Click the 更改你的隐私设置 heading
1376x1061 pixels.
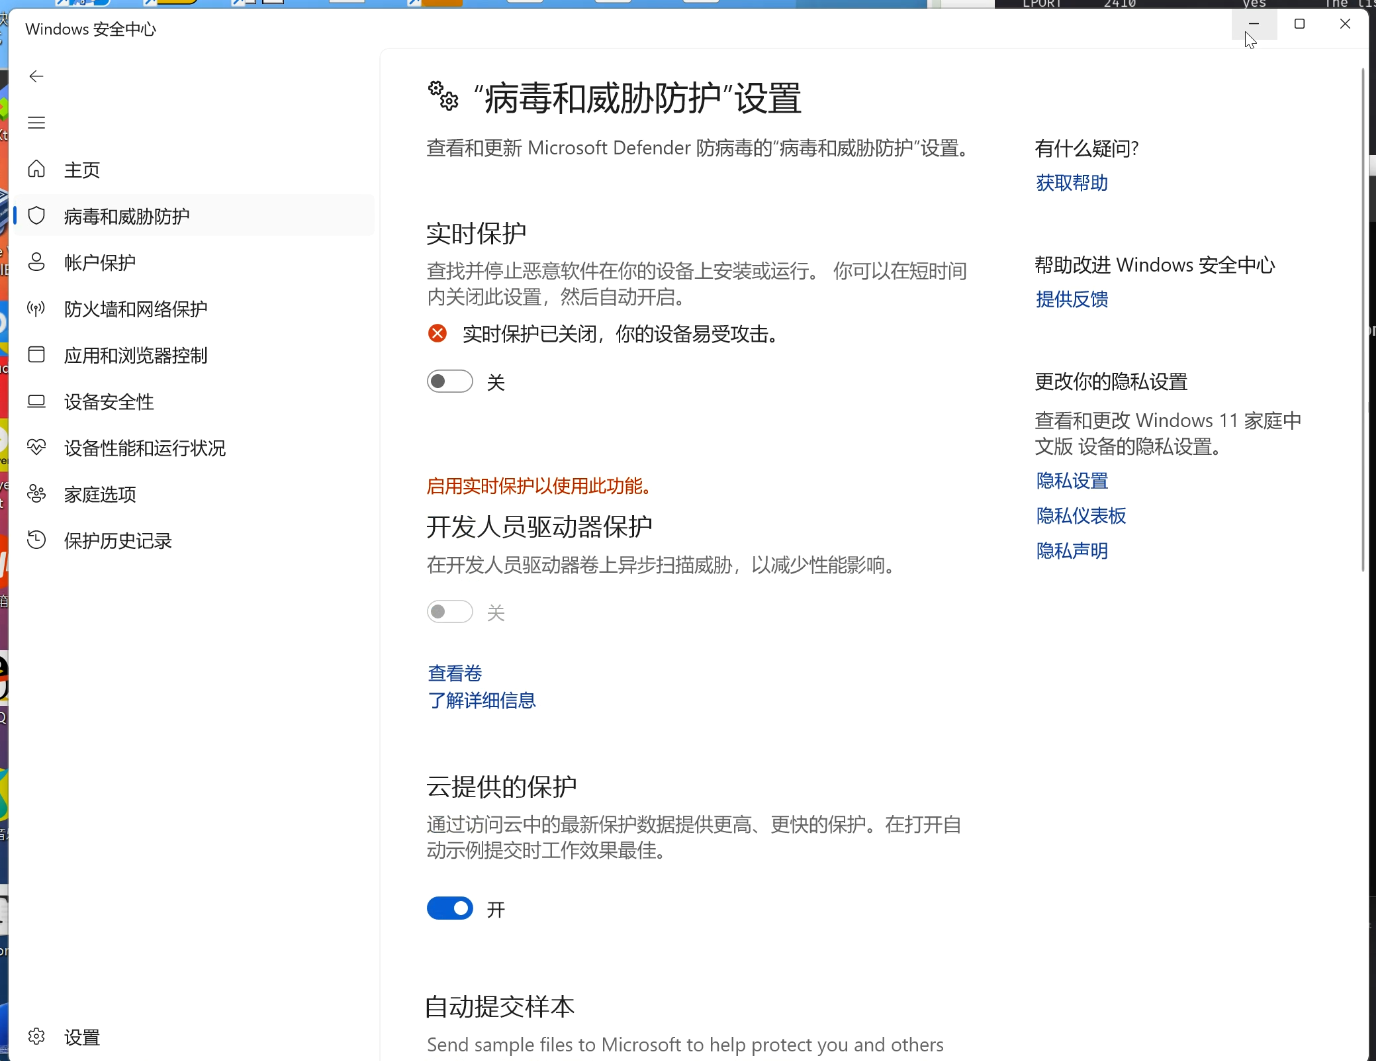pos(1111,382)
